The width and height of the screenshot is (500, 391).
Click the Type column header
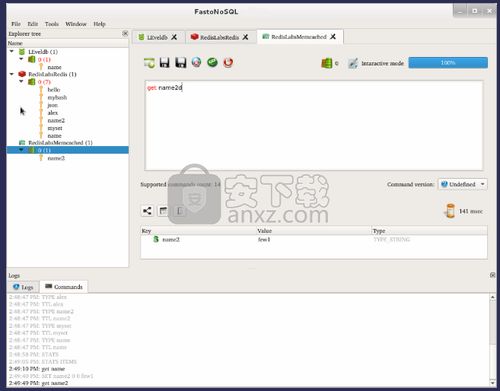(x=429, y=231)
